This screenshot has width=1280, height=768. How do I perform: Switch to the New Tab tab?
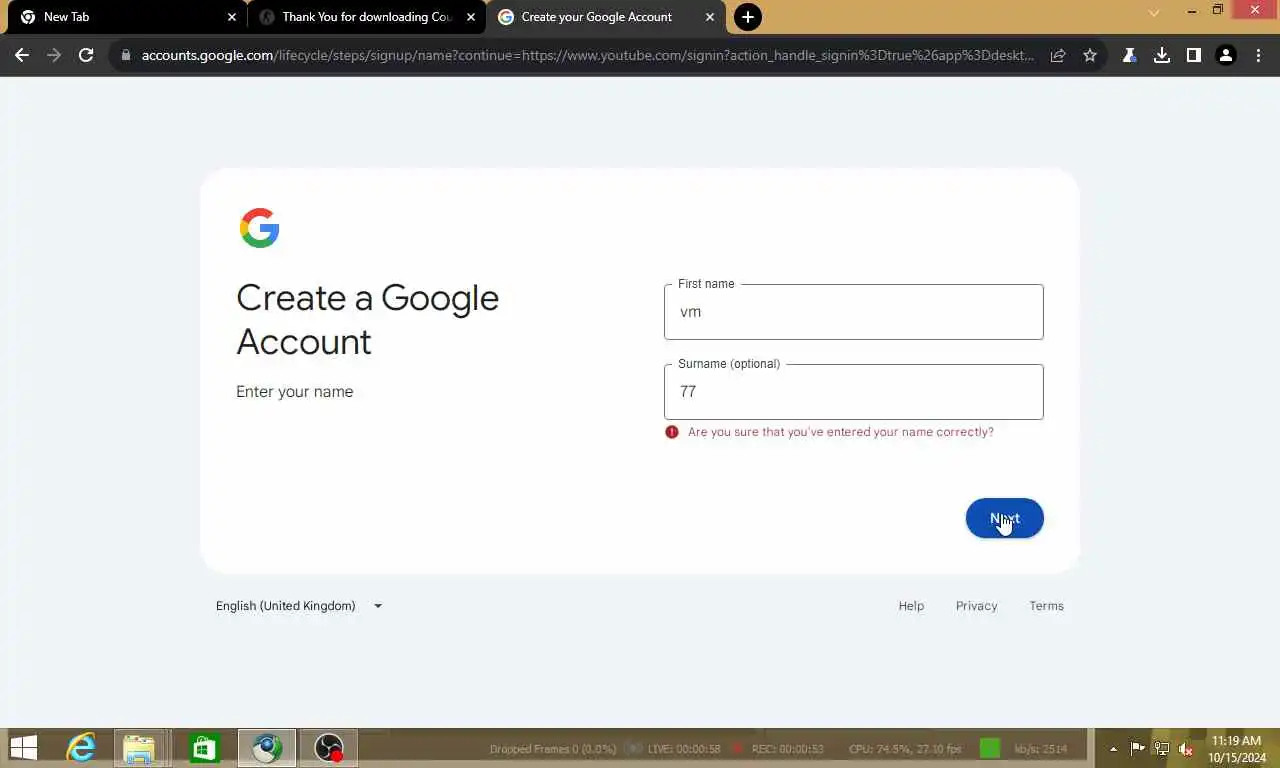126,17
